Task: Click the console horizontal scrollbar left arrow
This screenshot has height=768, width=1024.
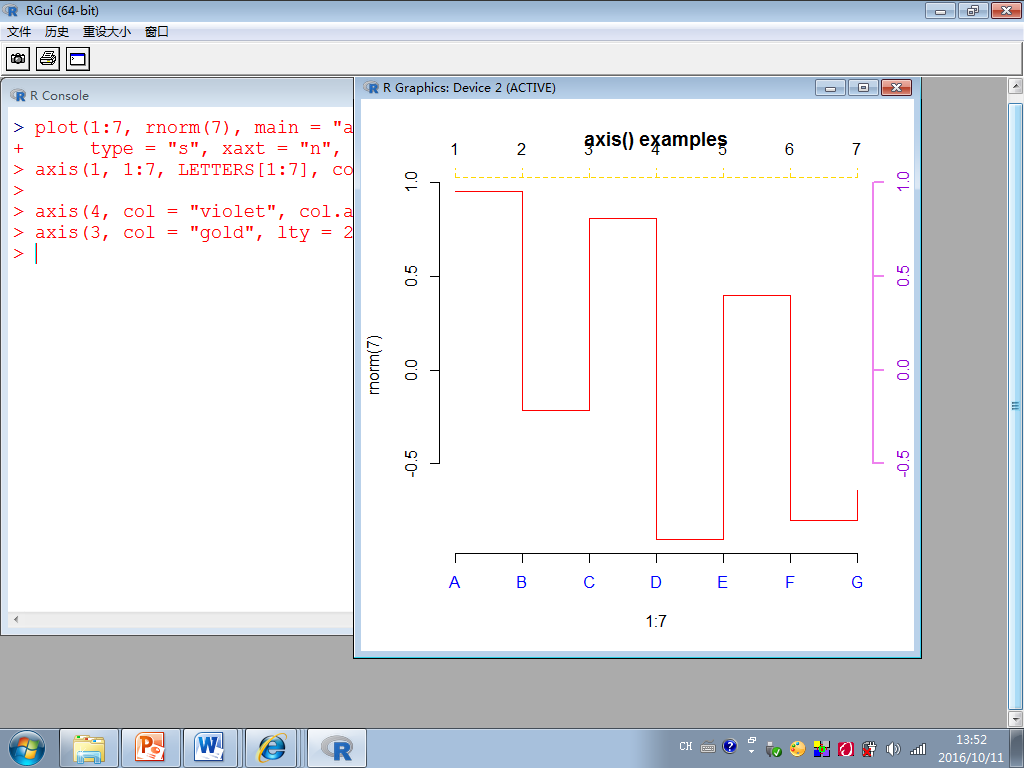Action: 16,619
